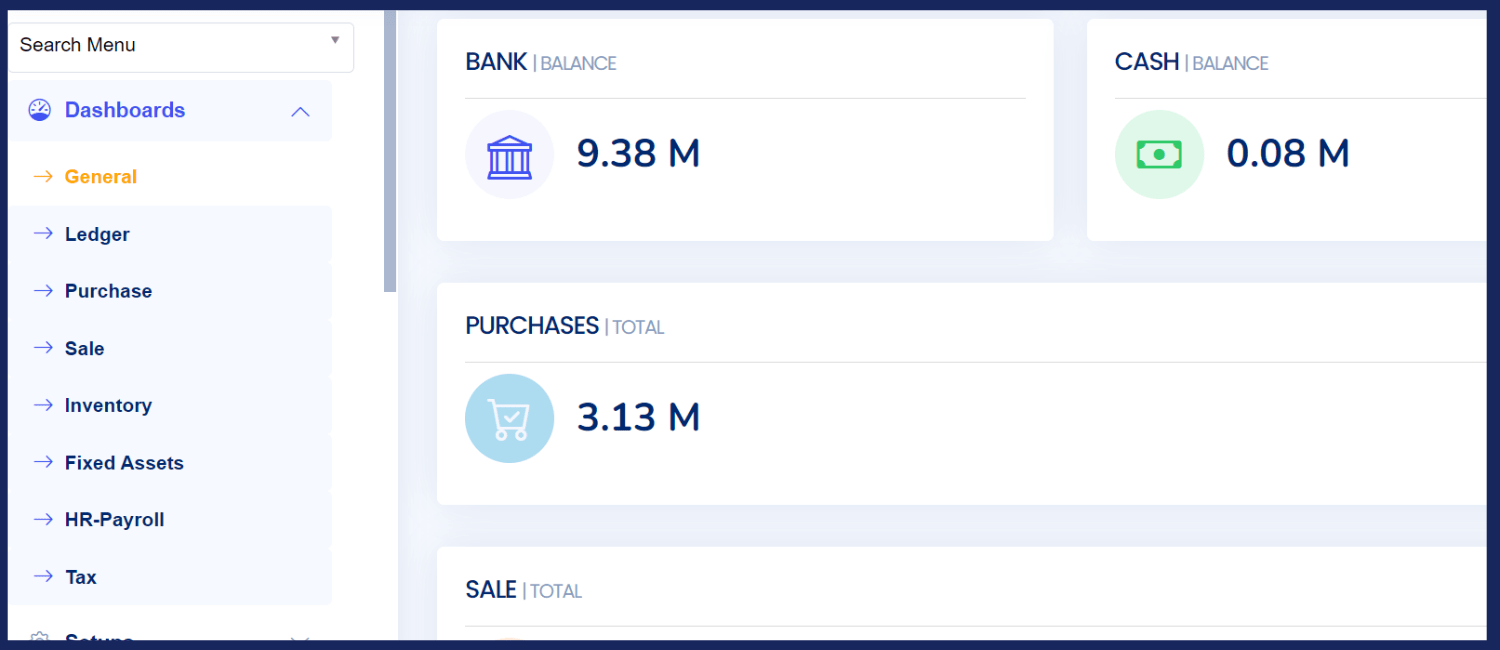
Task: Open the General dashboard
Action: pyautogui.click(x=101, y=177)
